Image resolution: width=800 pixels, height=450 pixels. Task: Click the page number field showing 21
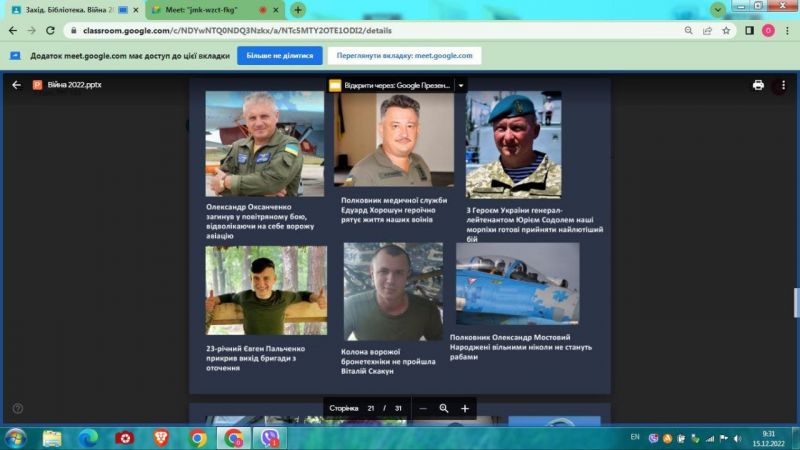(x=371, y=408)
